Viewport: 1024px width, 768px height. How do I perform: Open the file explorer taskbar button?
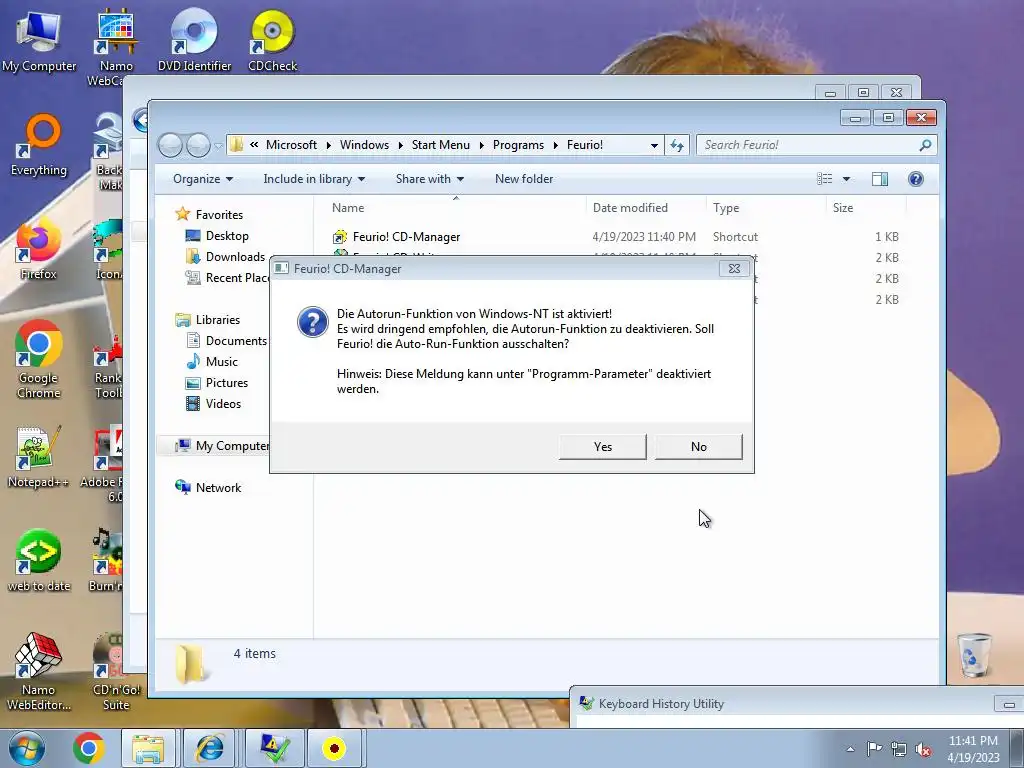(148, 748)
